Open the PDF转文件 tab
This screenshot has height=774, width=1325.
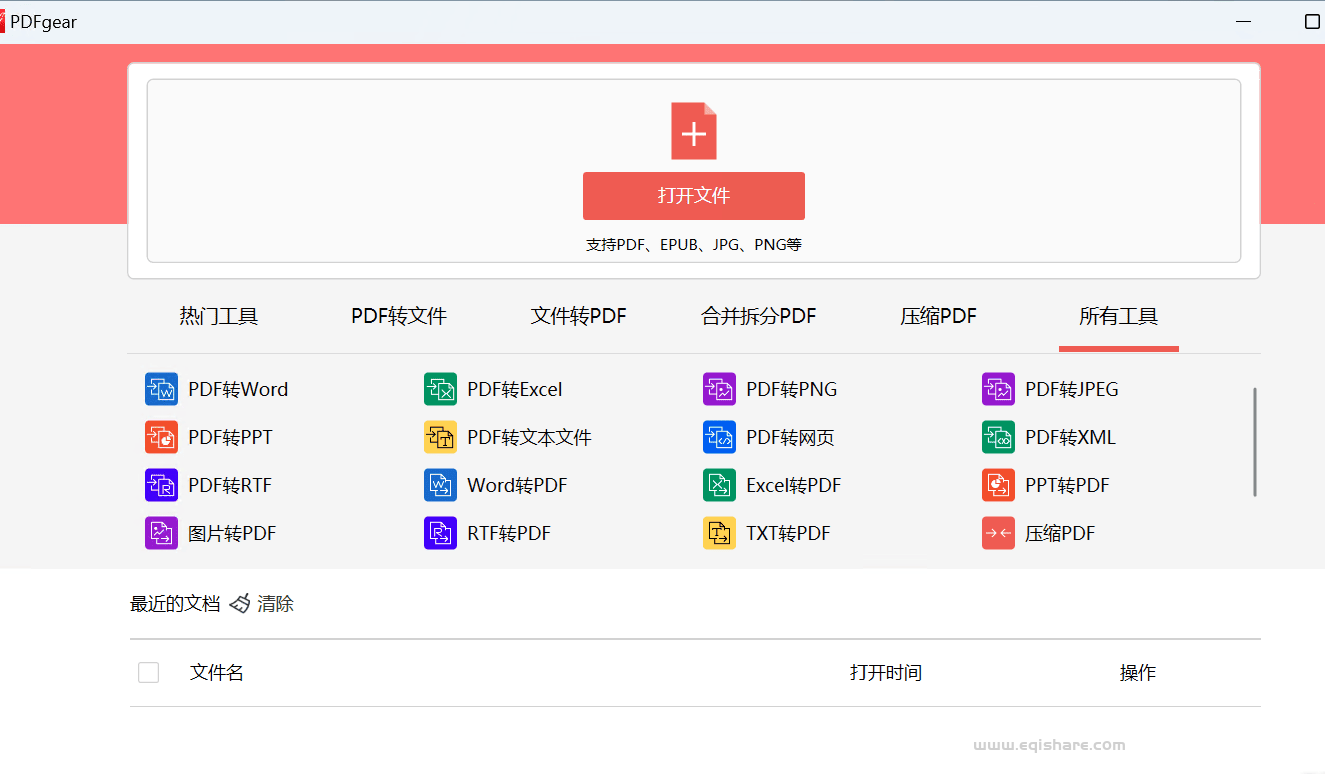pyautogui.click(x=398, y=317)
